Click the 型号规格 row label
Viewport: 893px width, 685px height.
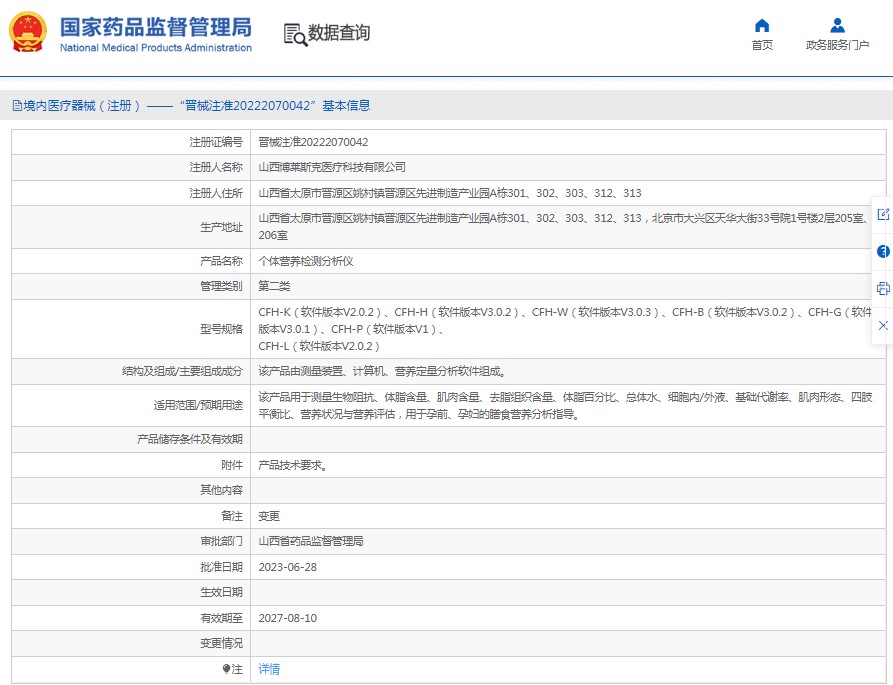tap(221, 329)
